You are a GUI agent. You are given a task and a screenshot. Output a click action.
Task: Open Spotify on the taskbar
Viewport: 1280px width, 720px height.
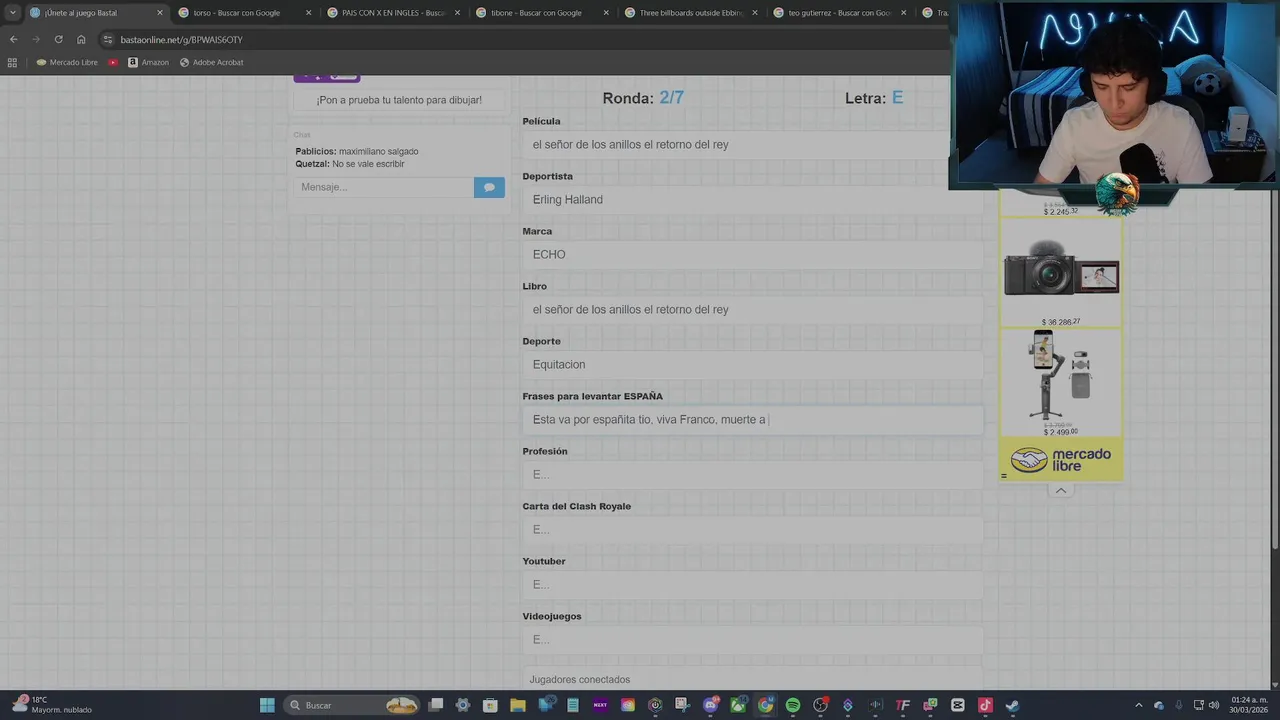[793, 705]
